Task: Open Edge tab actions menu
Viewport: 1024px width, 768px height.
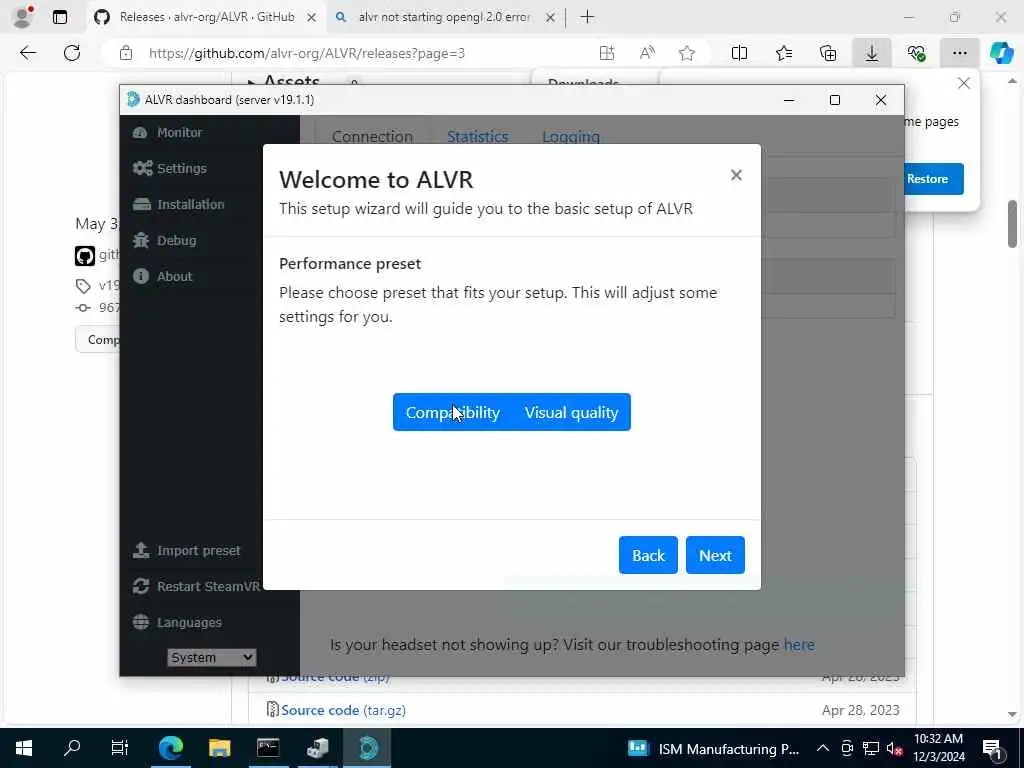Action: point(60,18)
